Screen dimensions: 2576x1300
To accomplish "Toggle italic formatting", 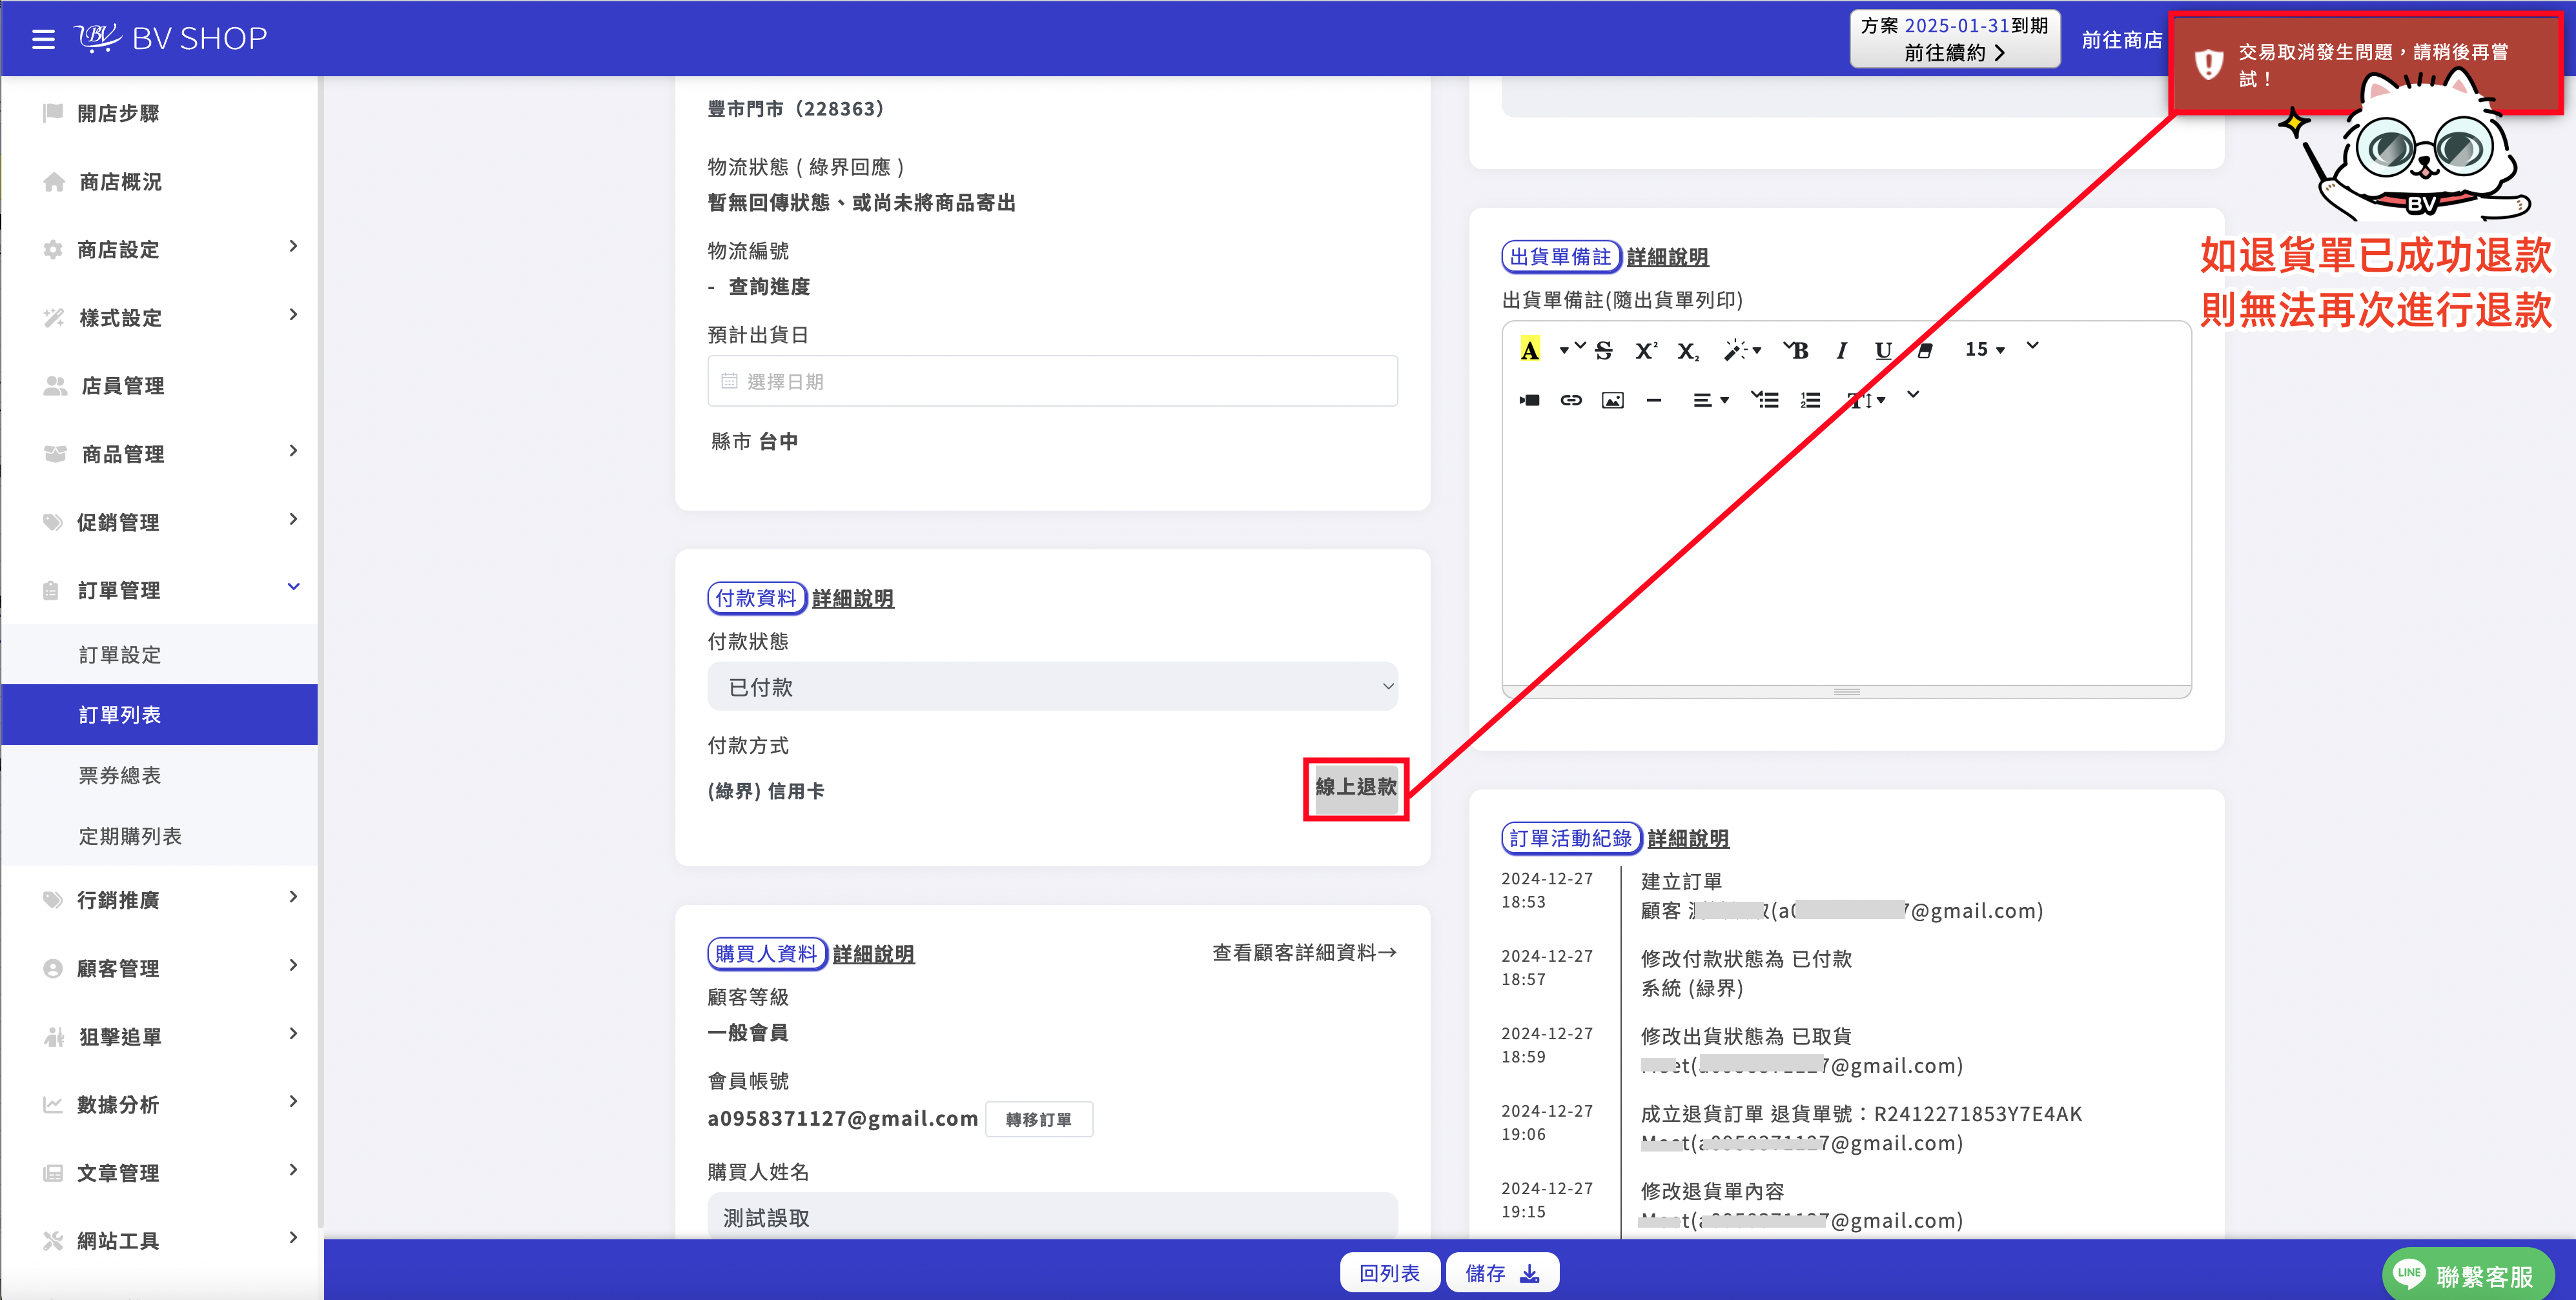I will pyautogui.click(x=1841, y=350).
